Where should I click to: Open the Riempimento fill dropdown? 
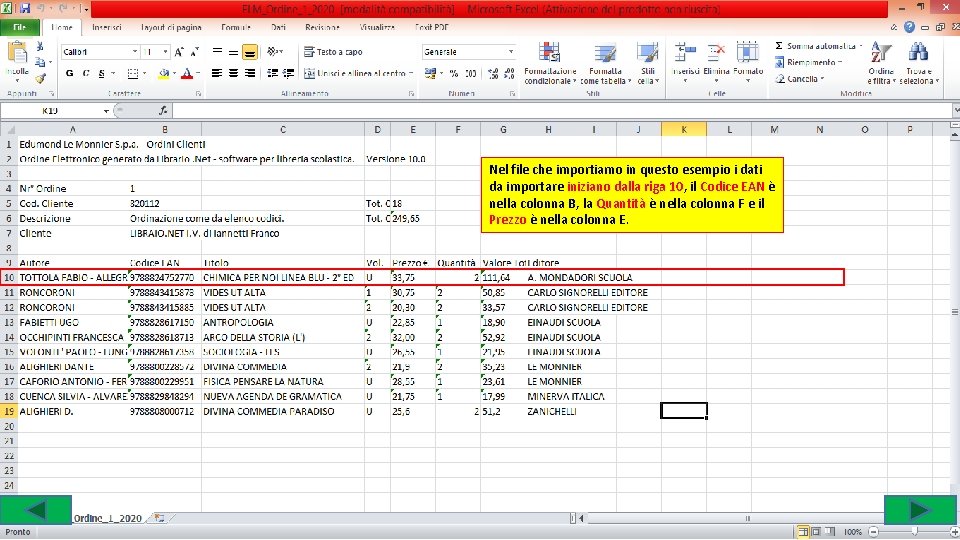point(809,62)
